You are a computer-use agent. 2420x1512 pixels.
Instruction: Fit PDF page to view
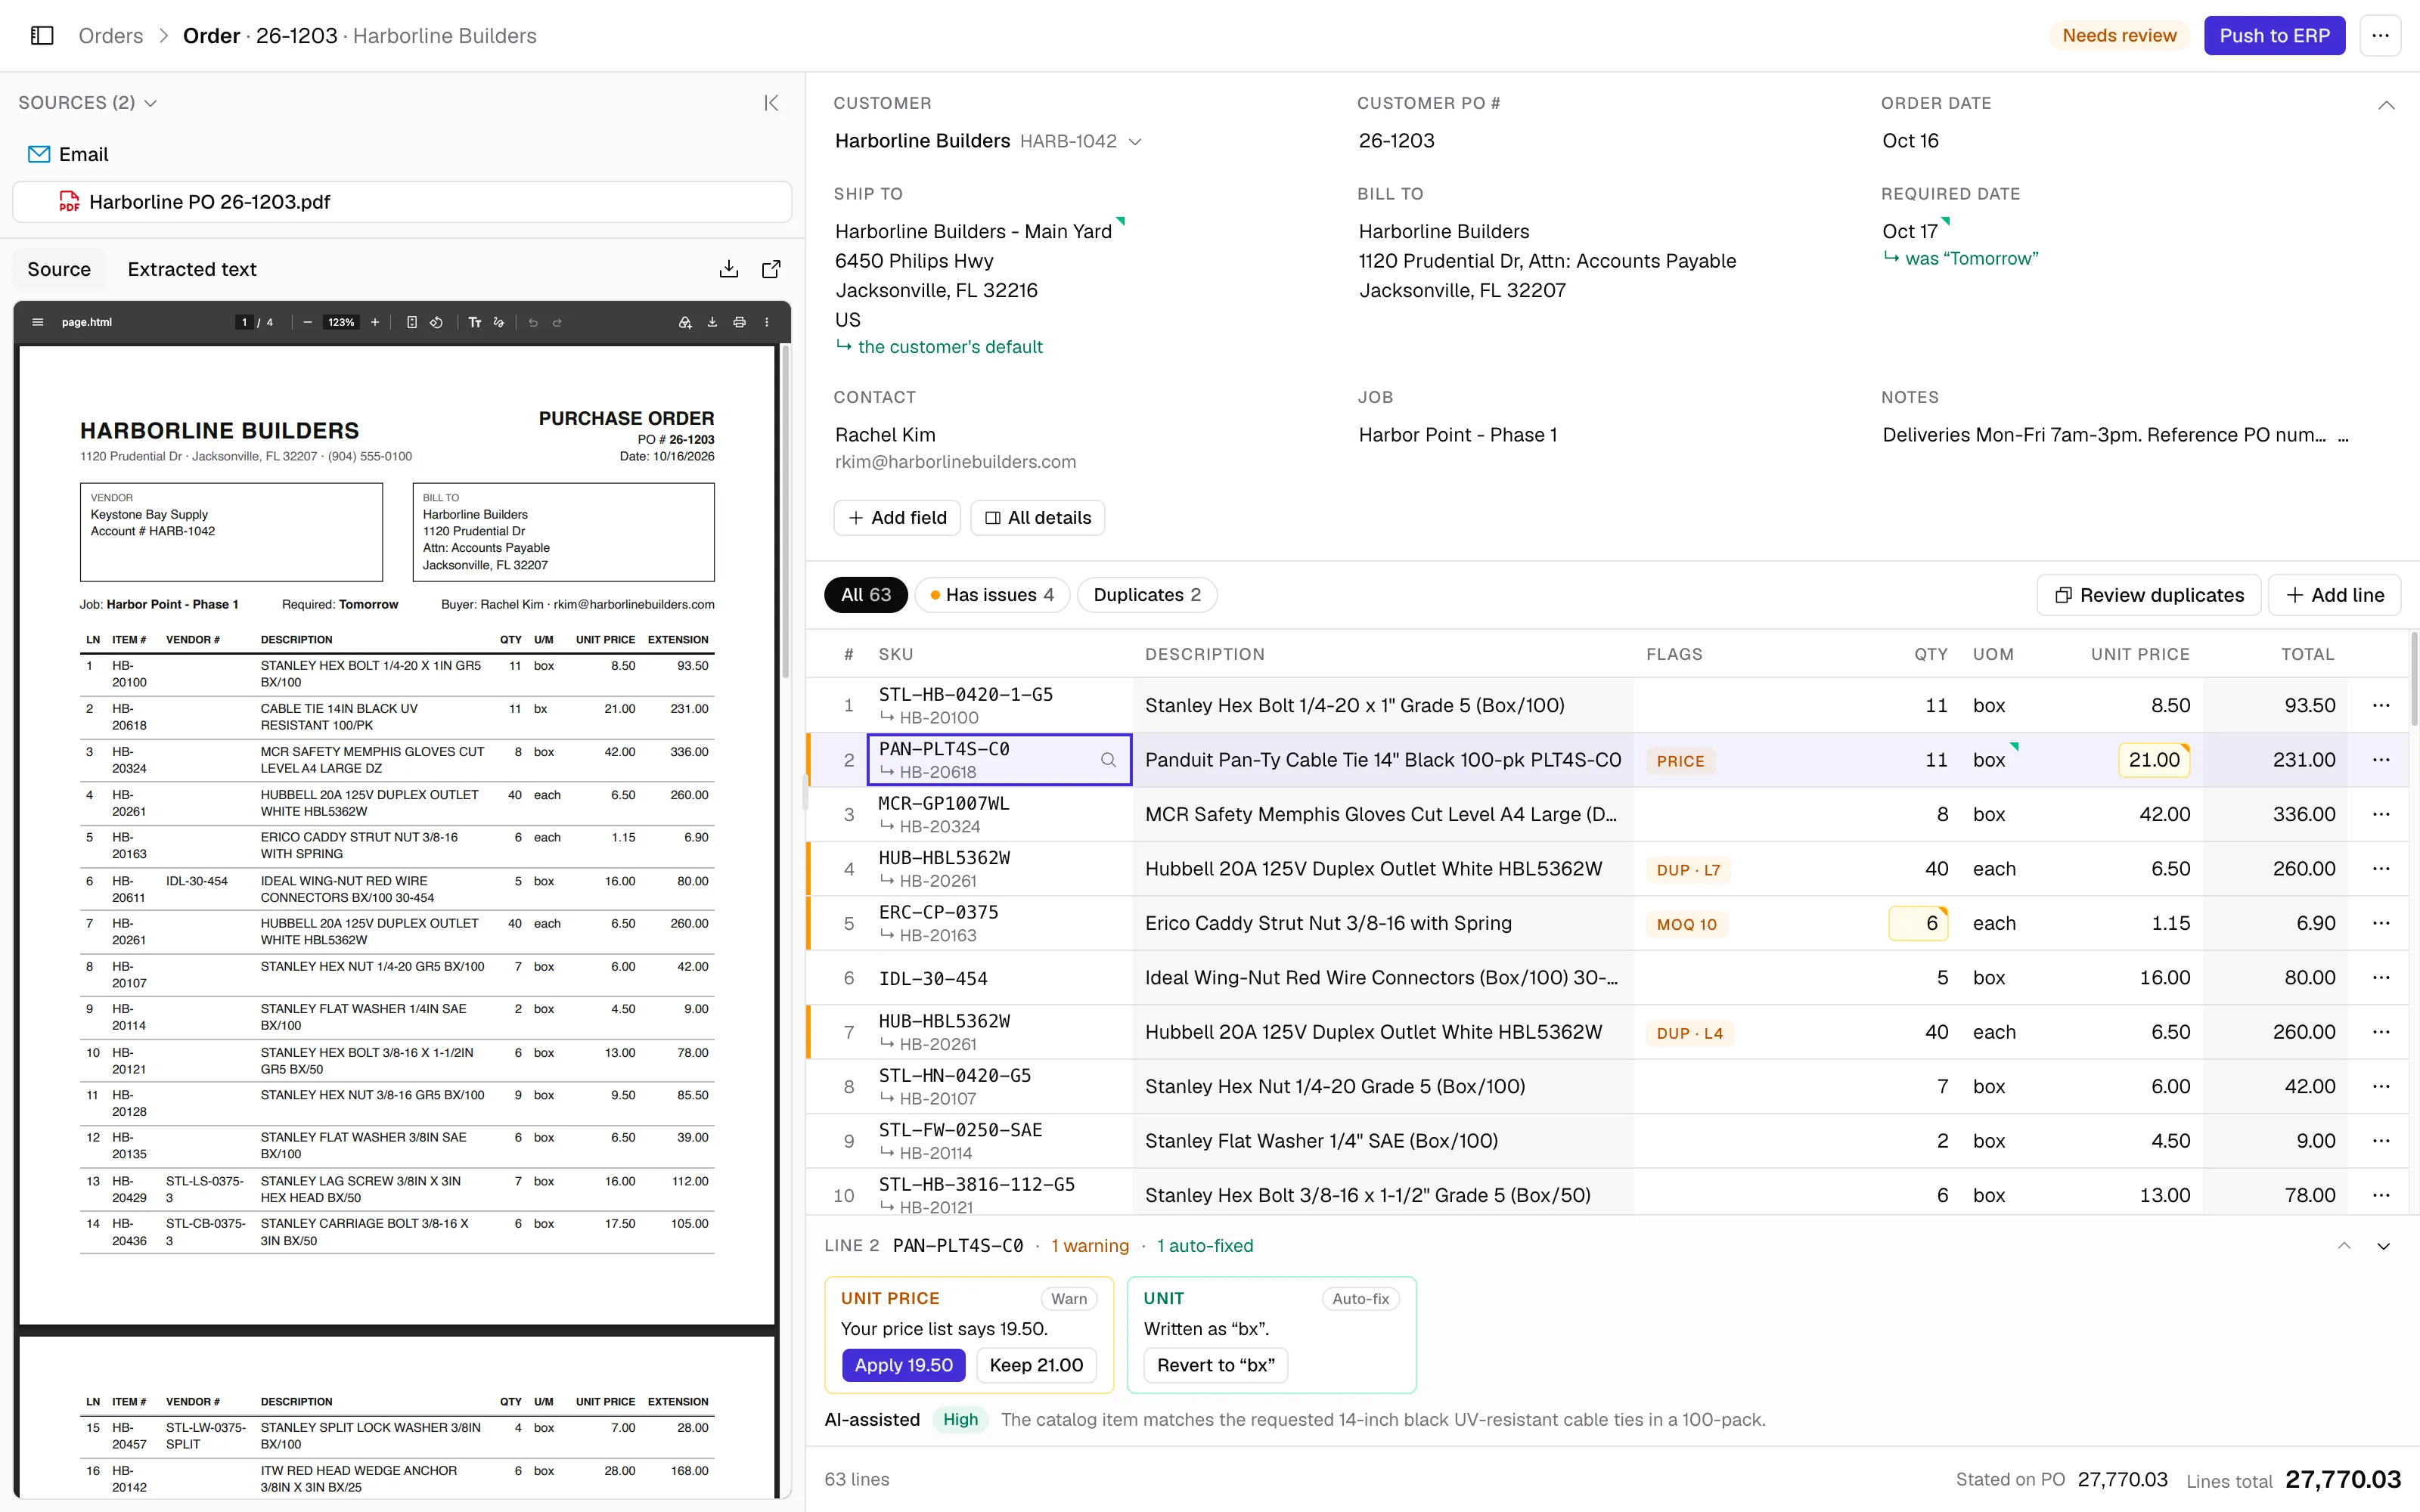(412, 322)
